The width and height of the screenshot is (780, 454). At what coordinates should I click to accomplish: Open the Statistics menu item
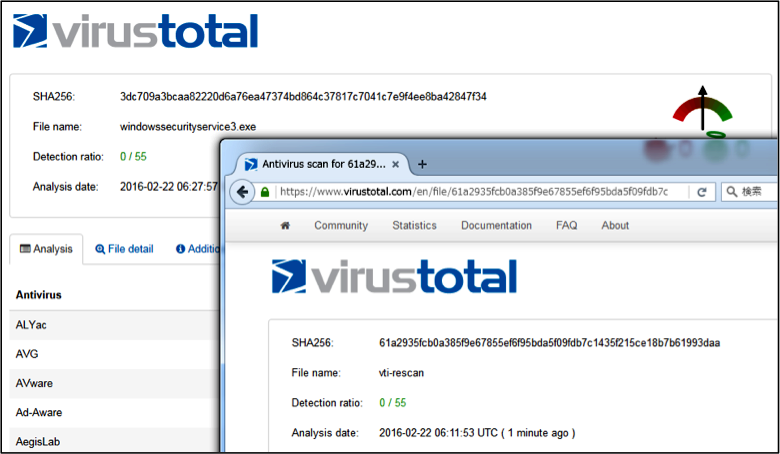pos(414,225)
